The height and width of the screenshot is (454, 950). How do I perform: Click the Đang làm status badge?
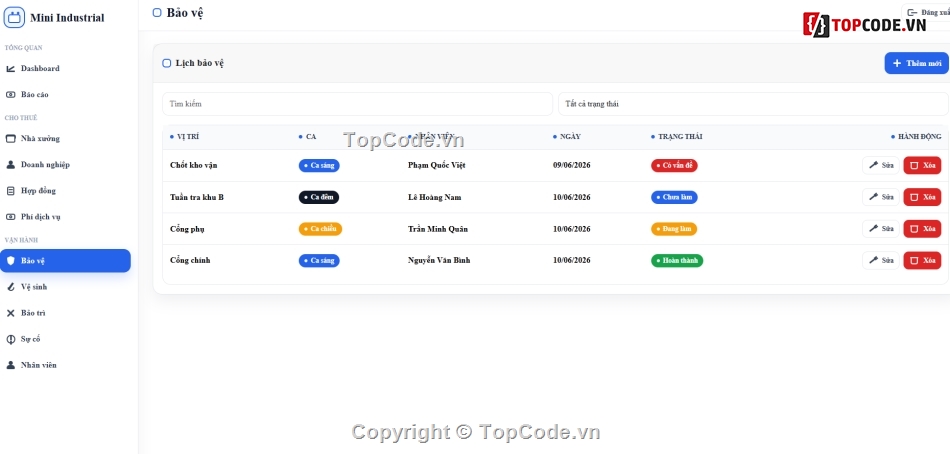point(674,229)
